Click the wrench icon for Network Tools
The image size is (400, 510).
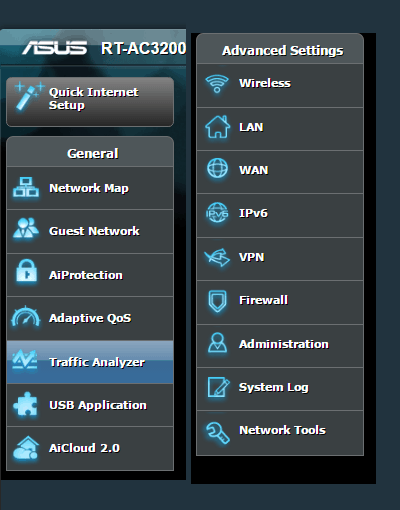217,432
